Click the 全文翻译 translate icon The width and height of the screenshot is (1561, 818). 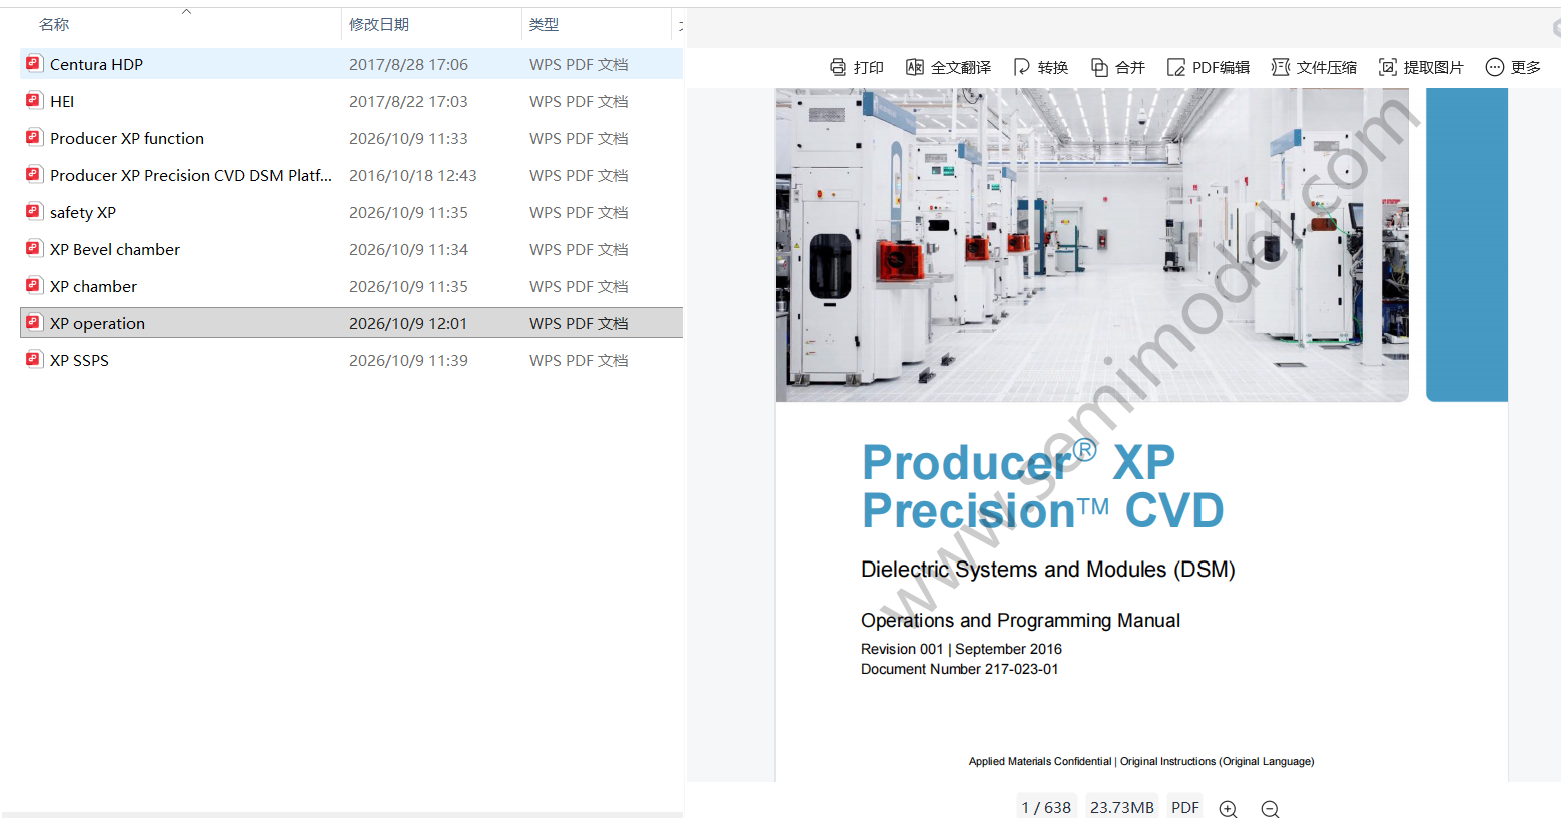point(915,67)
